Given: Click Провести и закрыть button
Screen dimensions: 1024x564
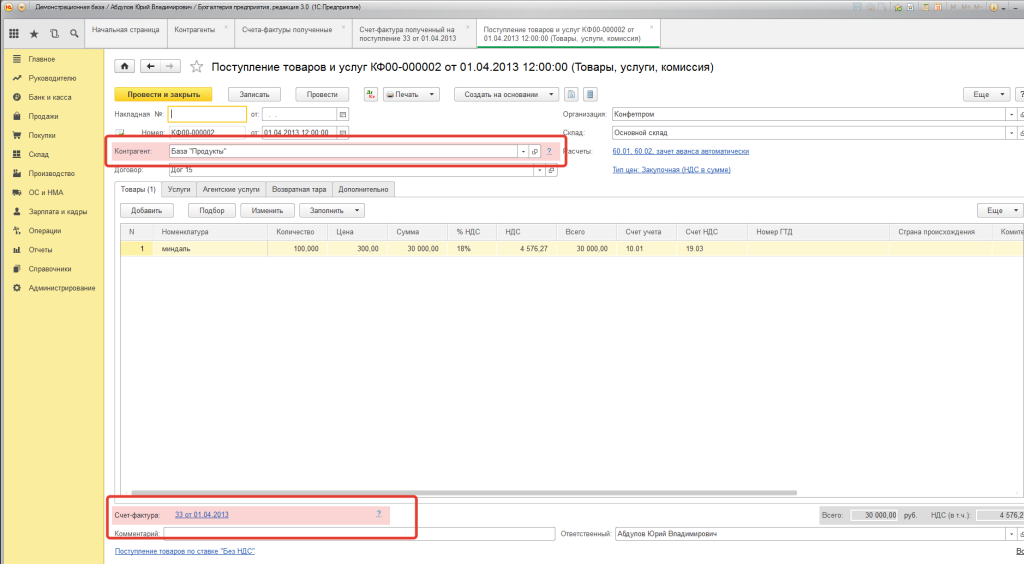Looking at the screenshot, I should [x=163, y=94].
